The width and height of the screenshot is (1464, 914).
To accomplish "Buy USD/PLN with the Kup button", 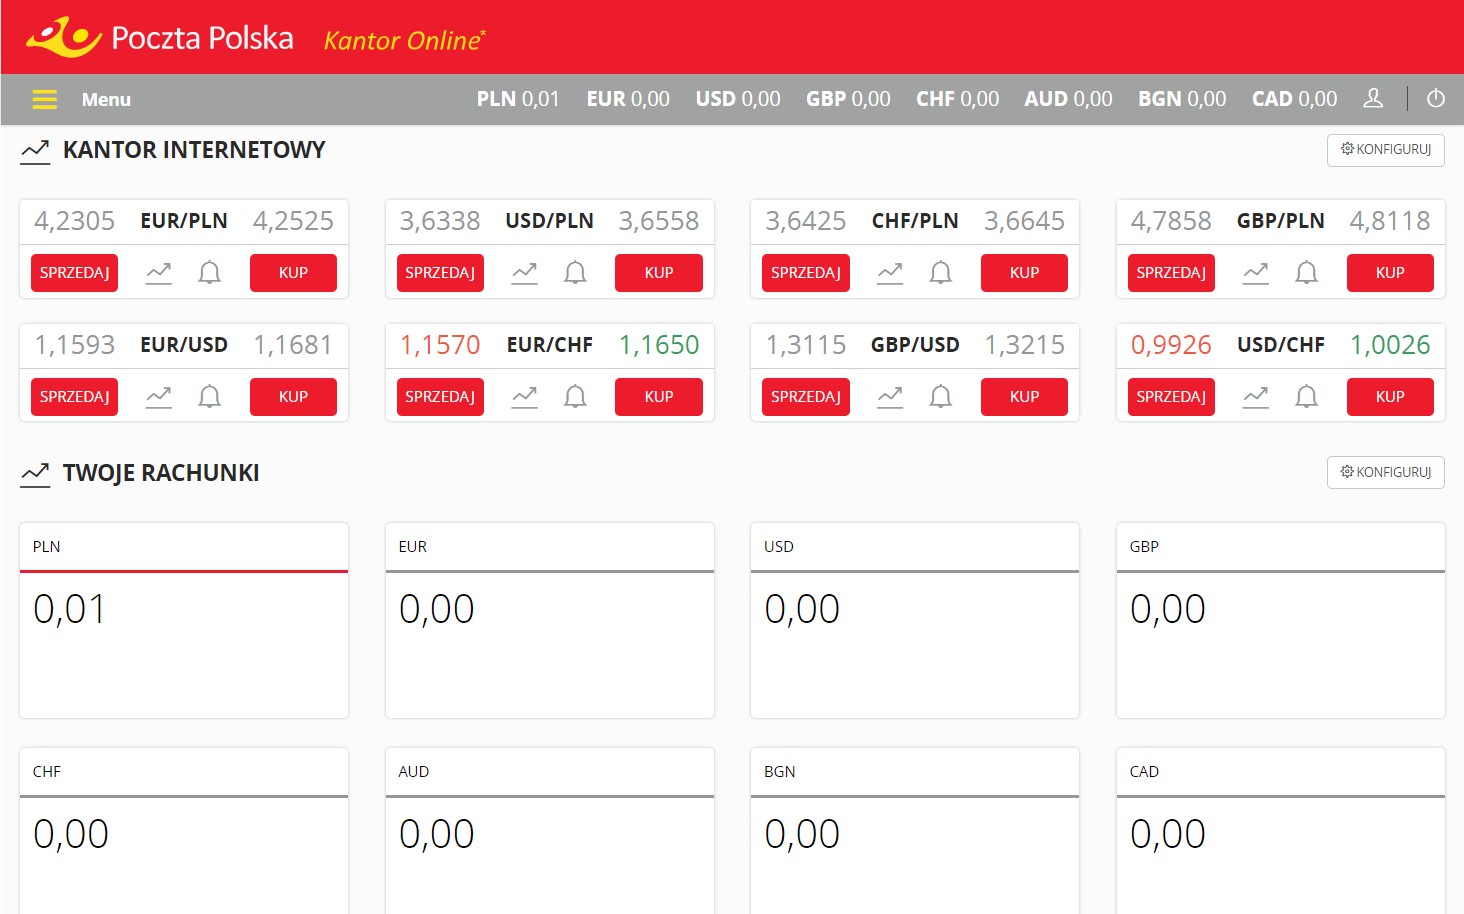I will click(659, 273).
